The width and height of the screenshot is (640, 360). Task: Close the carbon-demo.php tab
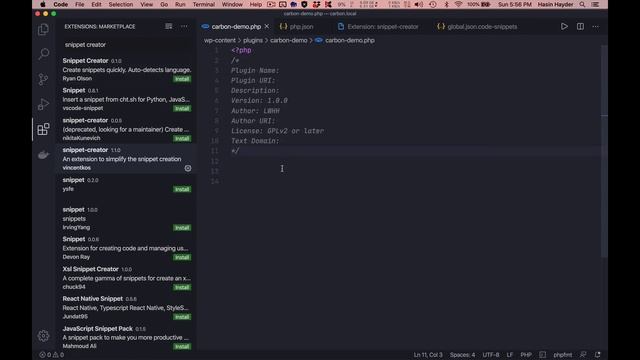[267, 27]
